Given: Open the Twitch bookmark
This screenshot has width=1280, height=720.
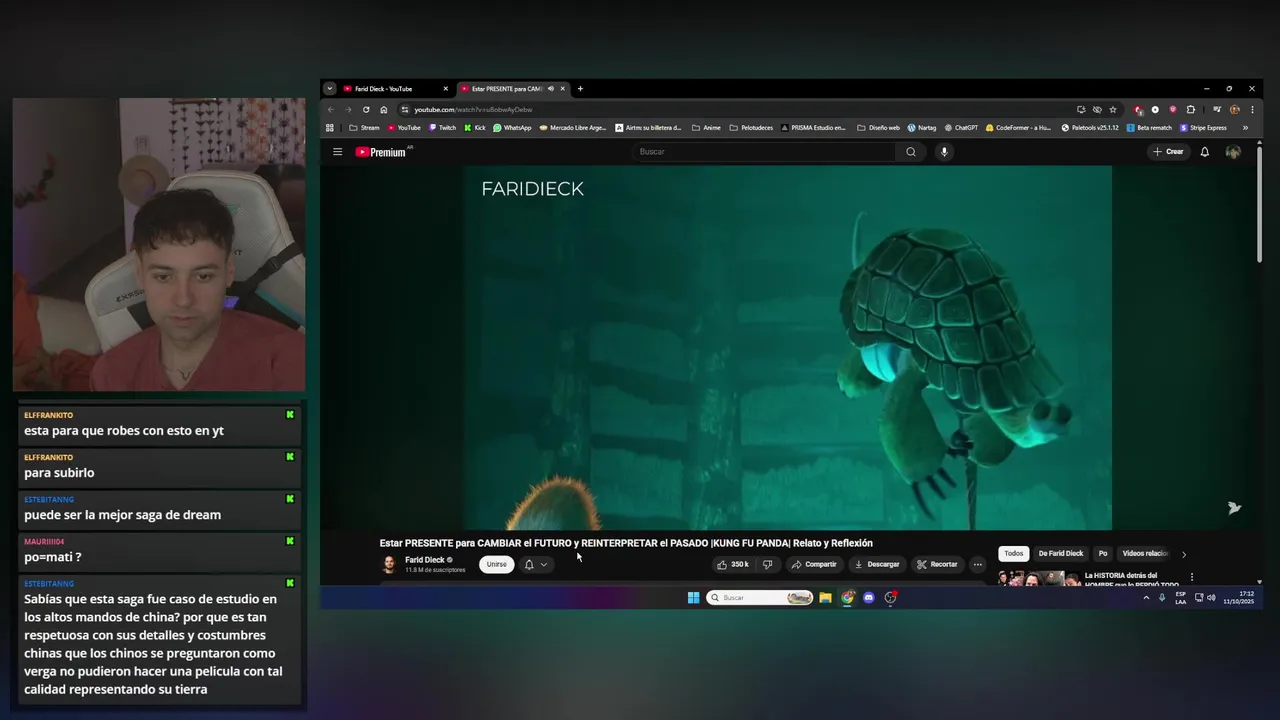Looking at the screenshot, I should pos(442,128).
